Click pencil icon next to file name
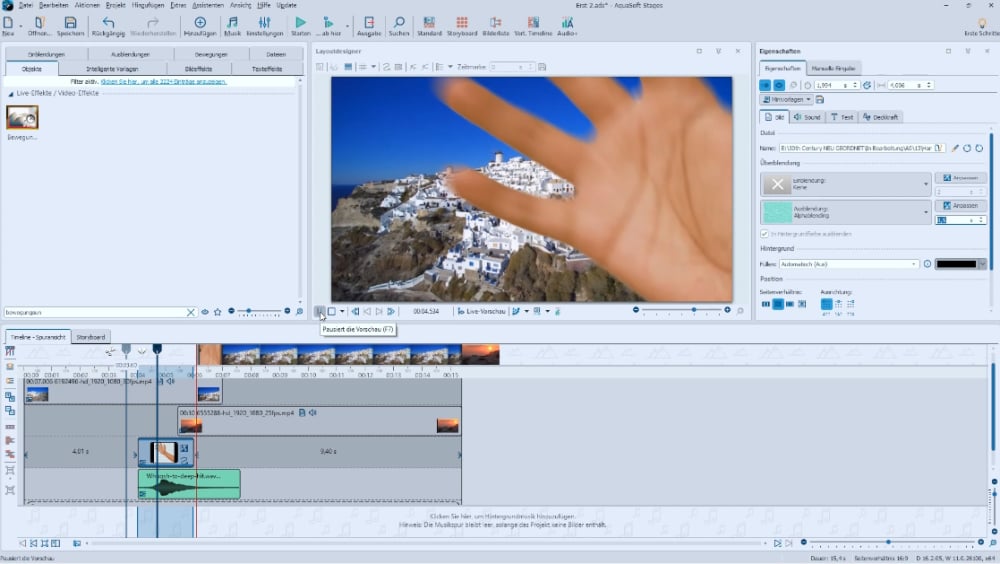The image size is (1000, 564). (x=955, y=148)
